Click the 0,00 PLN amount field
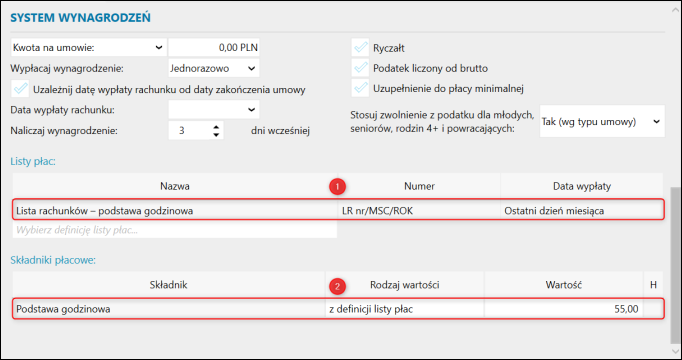 214,48
